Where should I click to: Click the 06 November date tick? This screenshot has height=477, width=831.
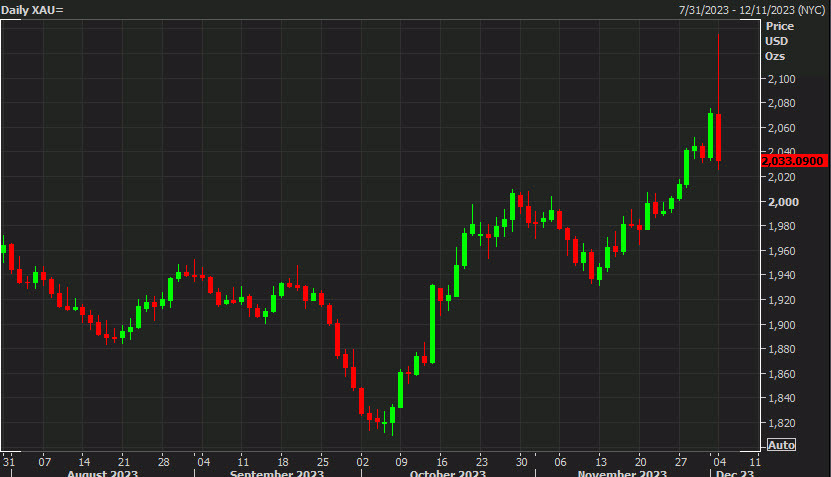click(561, 462)
